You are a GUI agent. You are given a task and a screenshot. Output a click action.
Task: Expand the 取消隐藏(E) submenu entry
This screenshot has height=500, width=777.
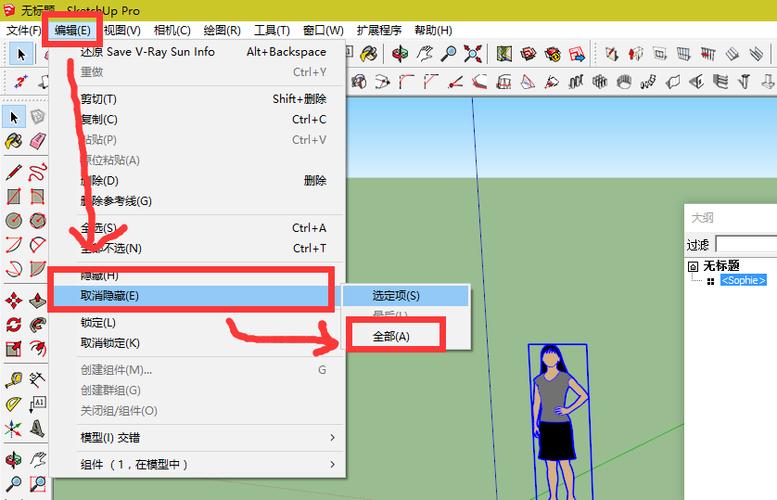(x=198, y=296)
